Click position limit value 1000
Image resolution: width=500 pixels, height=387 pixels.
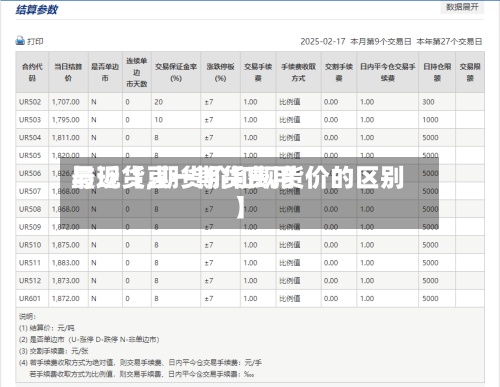pyautogui.click(x=430, y=120)
